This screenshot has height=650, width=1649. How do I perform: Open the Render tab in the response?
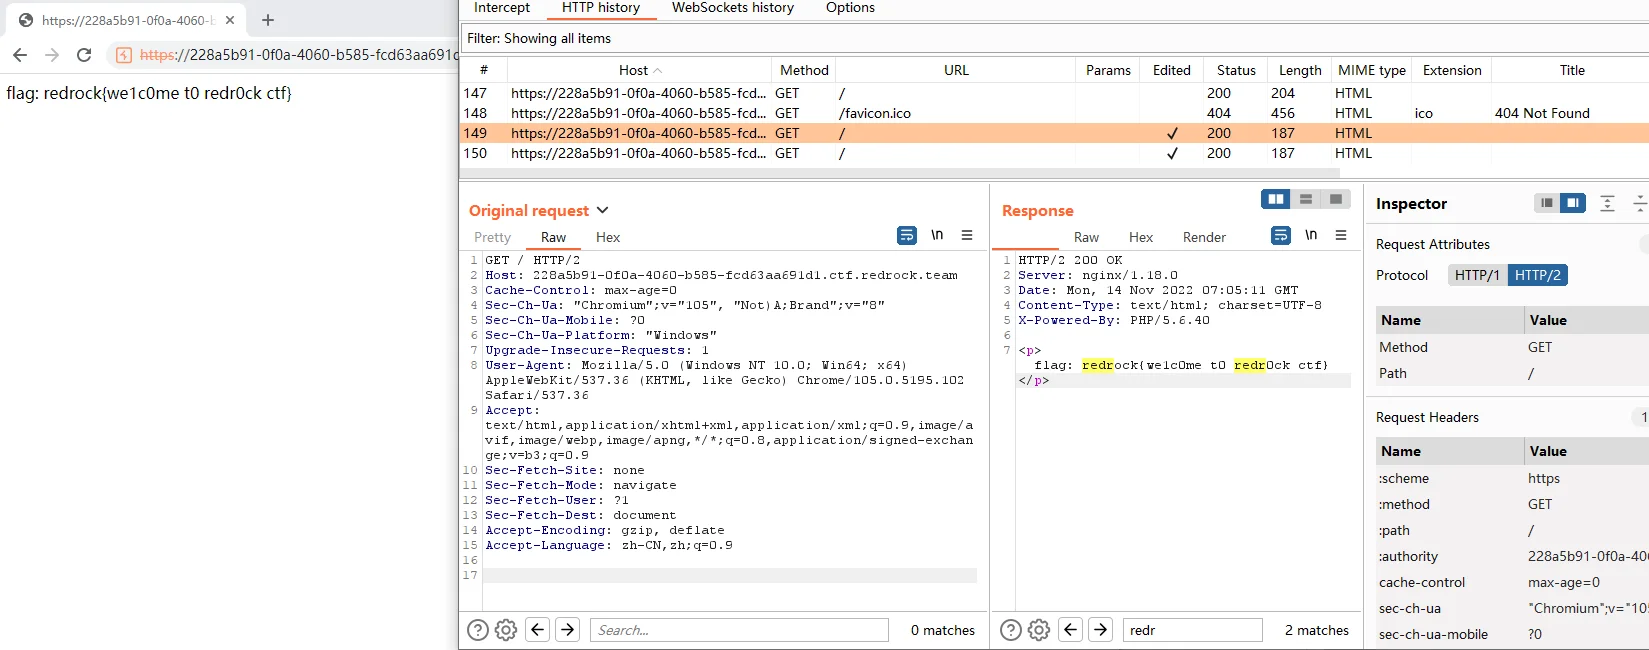[x=1203, y=238]
